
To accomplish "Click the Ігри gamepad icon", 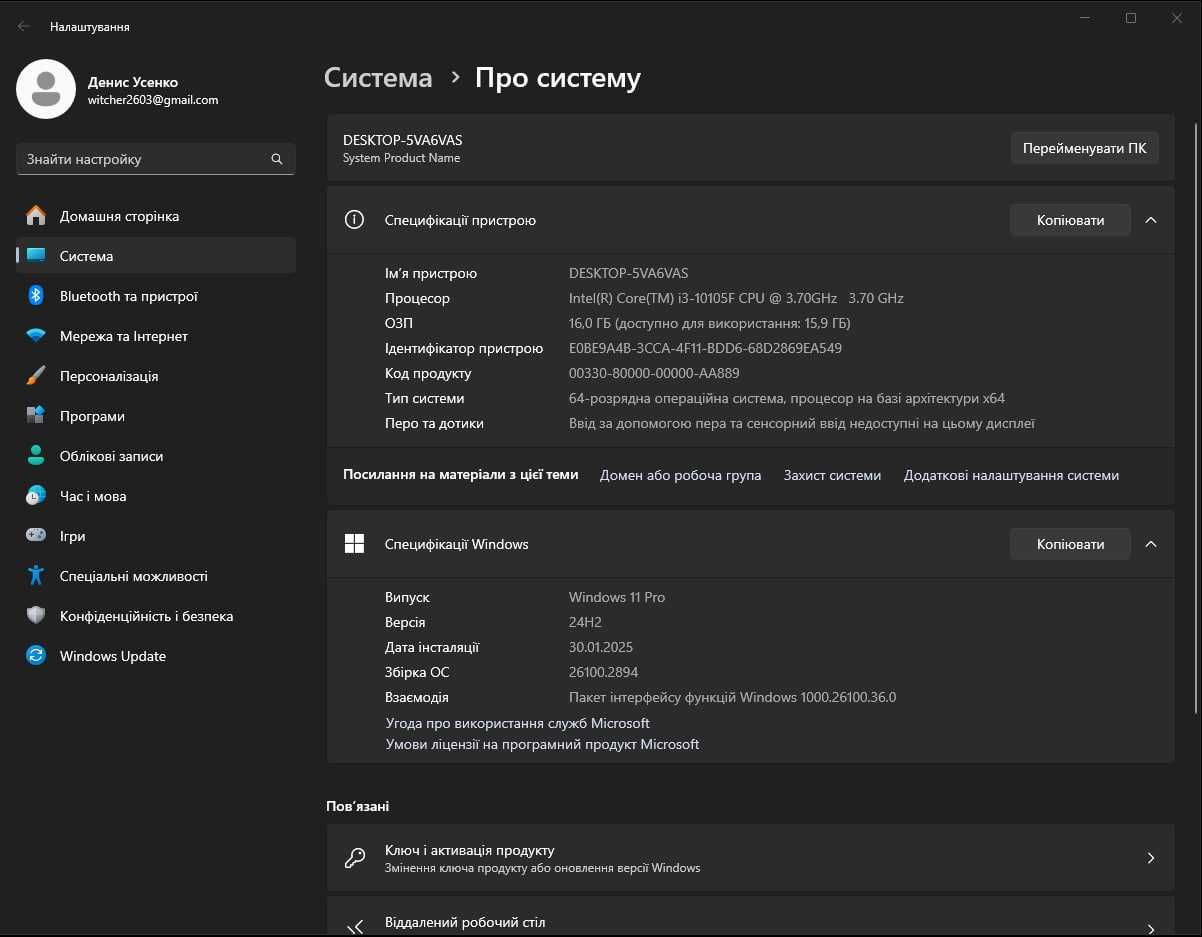I will pyautogui.click(x=36, y=536).
